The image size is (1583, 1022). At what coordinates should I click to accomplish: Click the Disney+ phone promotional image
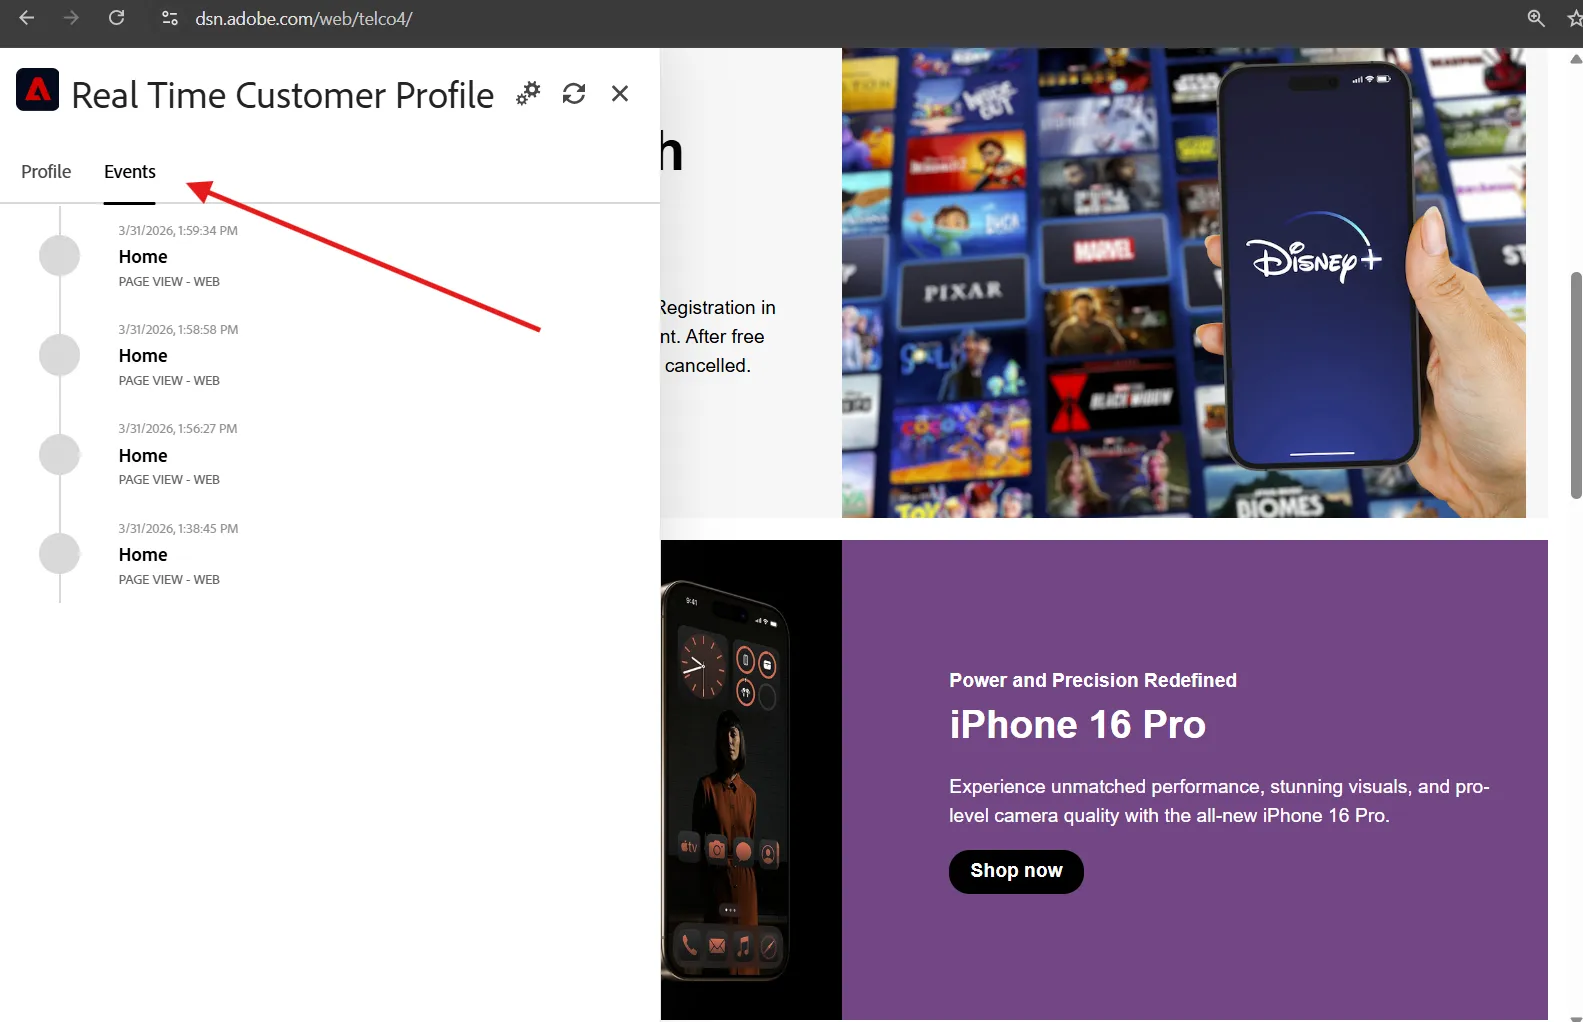[1184, 283]
